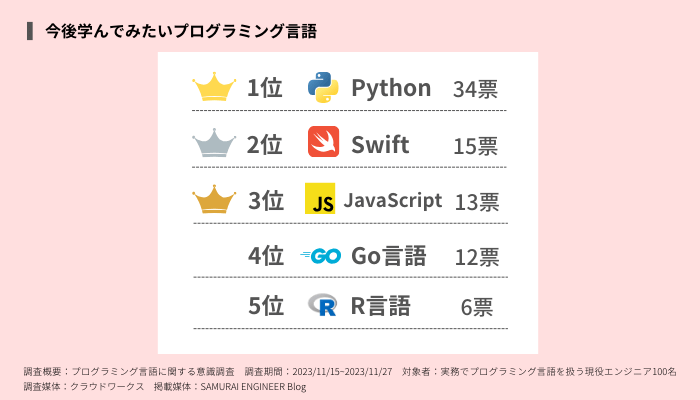Viewport: 700px width, 400px height.
Task: Click the 34票 vote count
Action: tap(475, 89)
